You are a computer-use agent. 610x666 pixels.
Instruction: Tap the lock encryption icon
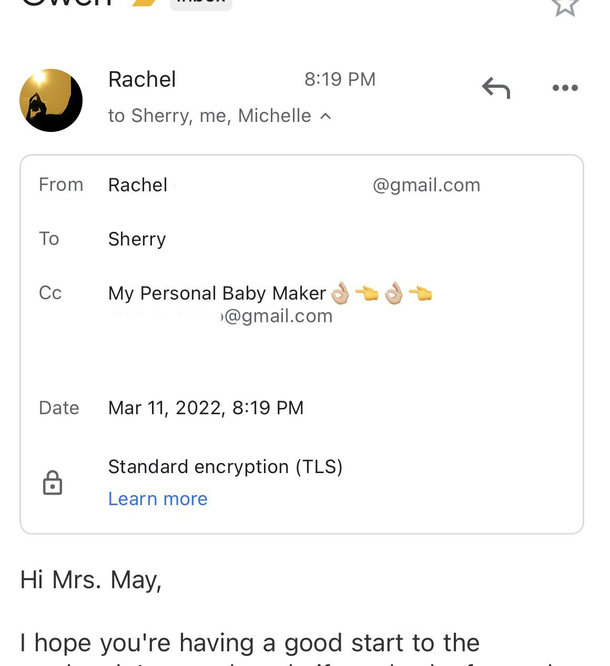point(52,484)
